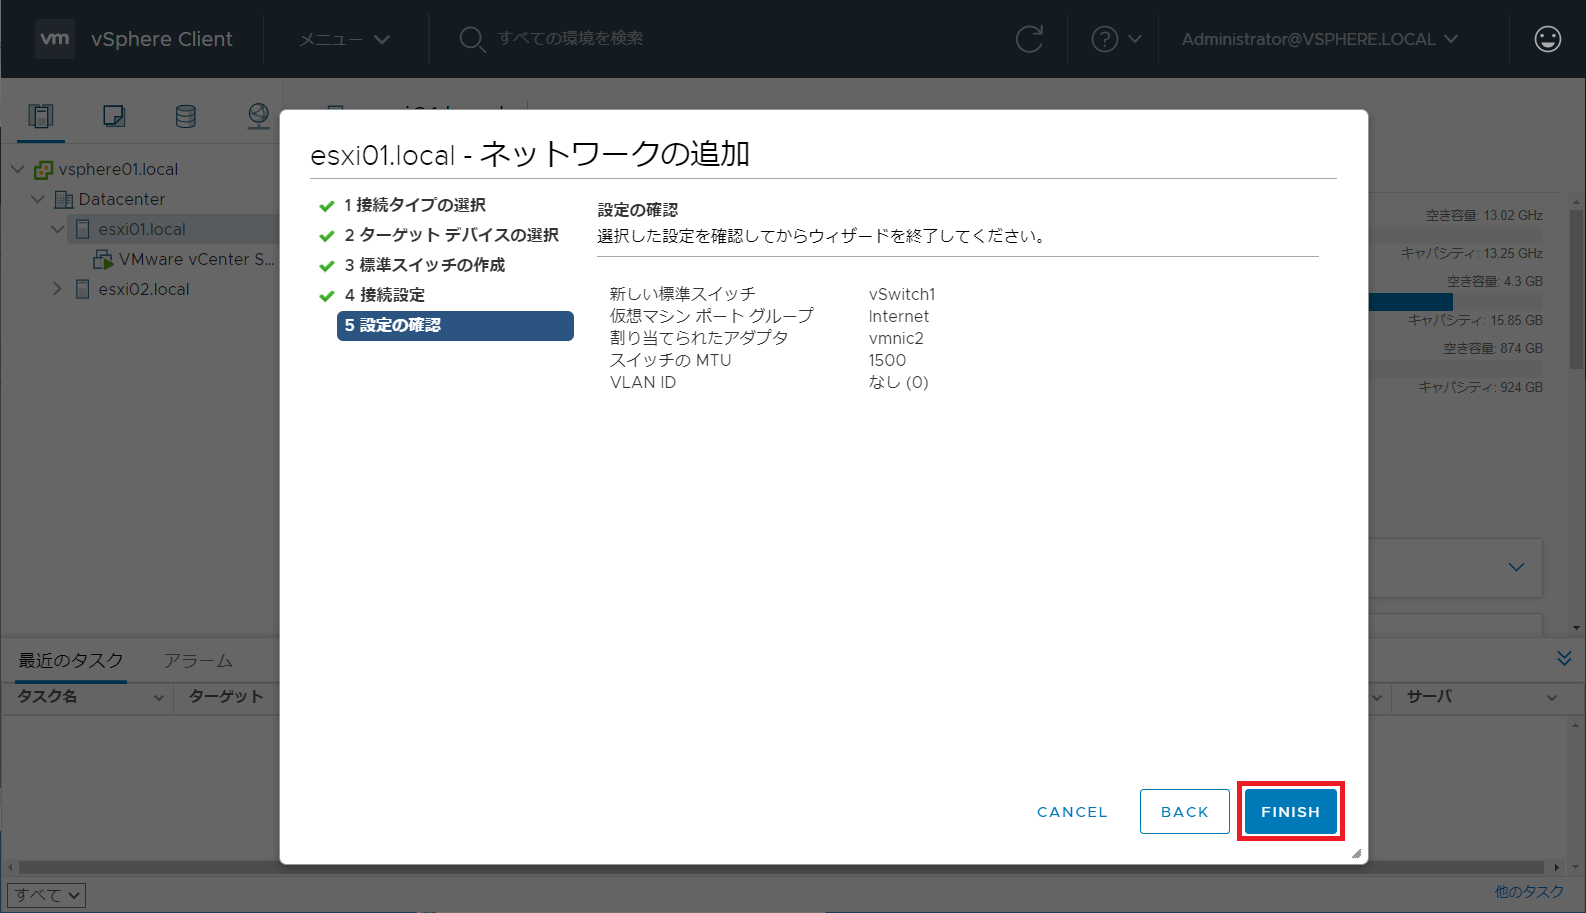This screenshot has width=1586, height=913.
Task: Click the ターゲット column header
Action: (226, 697)
